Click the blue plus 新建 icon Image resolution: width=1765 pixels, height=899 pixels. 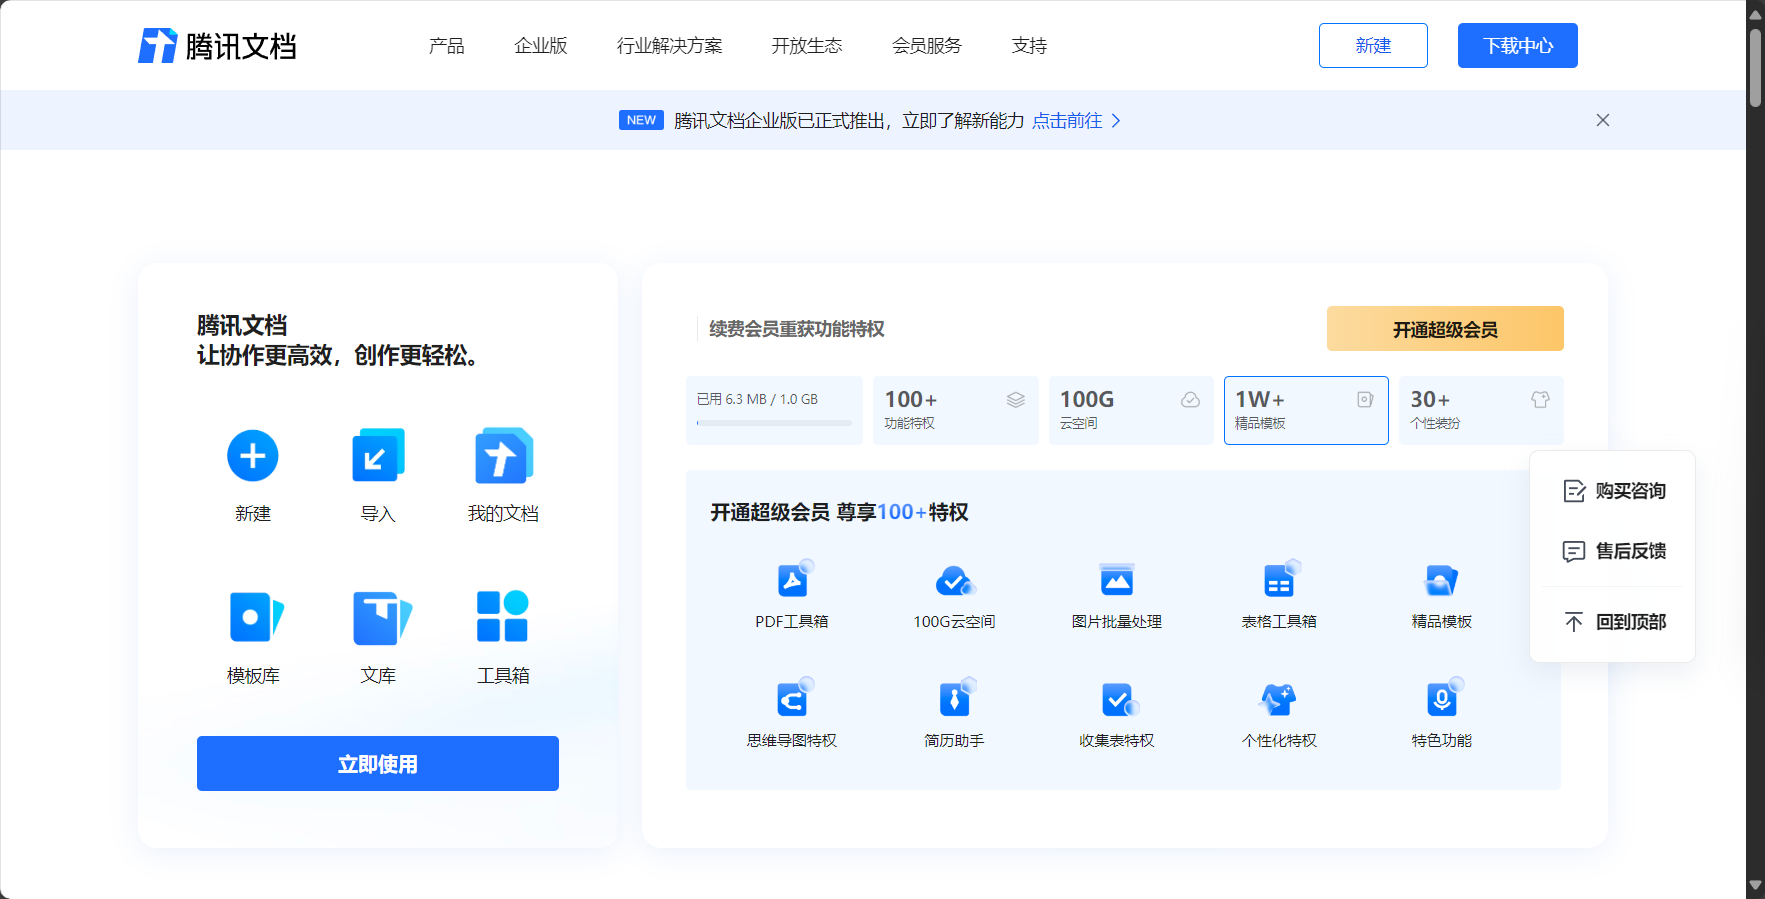tap(253, 456)
